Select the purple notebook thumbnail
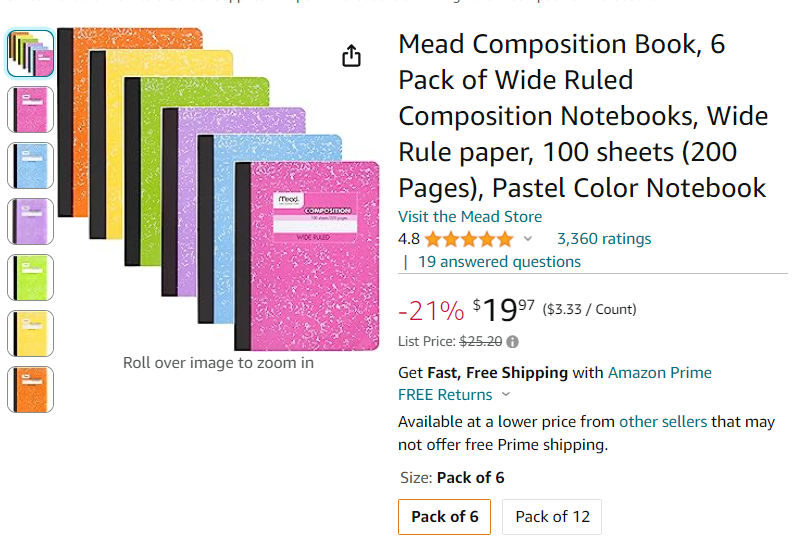 click(30, 222)
